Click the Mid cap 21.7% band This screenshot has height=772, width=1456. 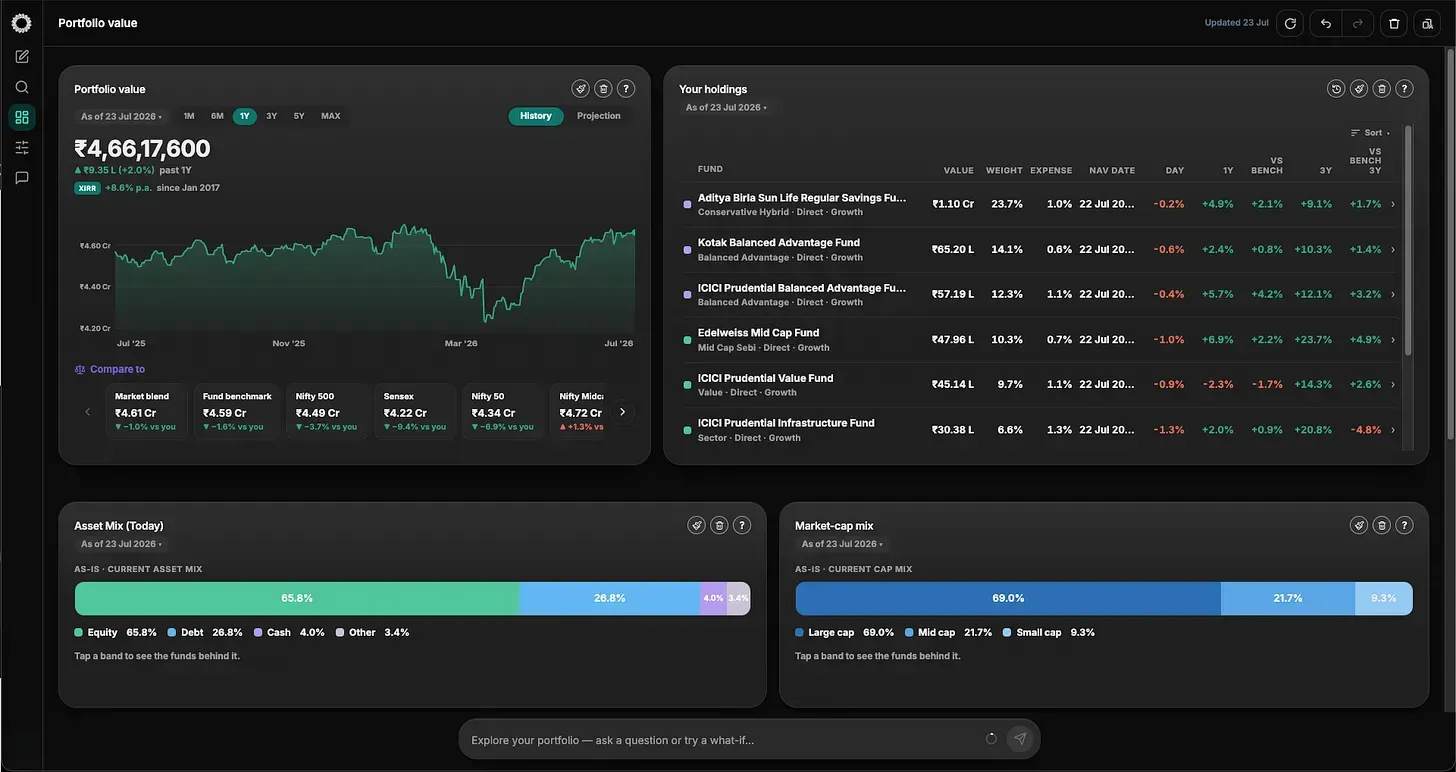(x=1288, y=598)
